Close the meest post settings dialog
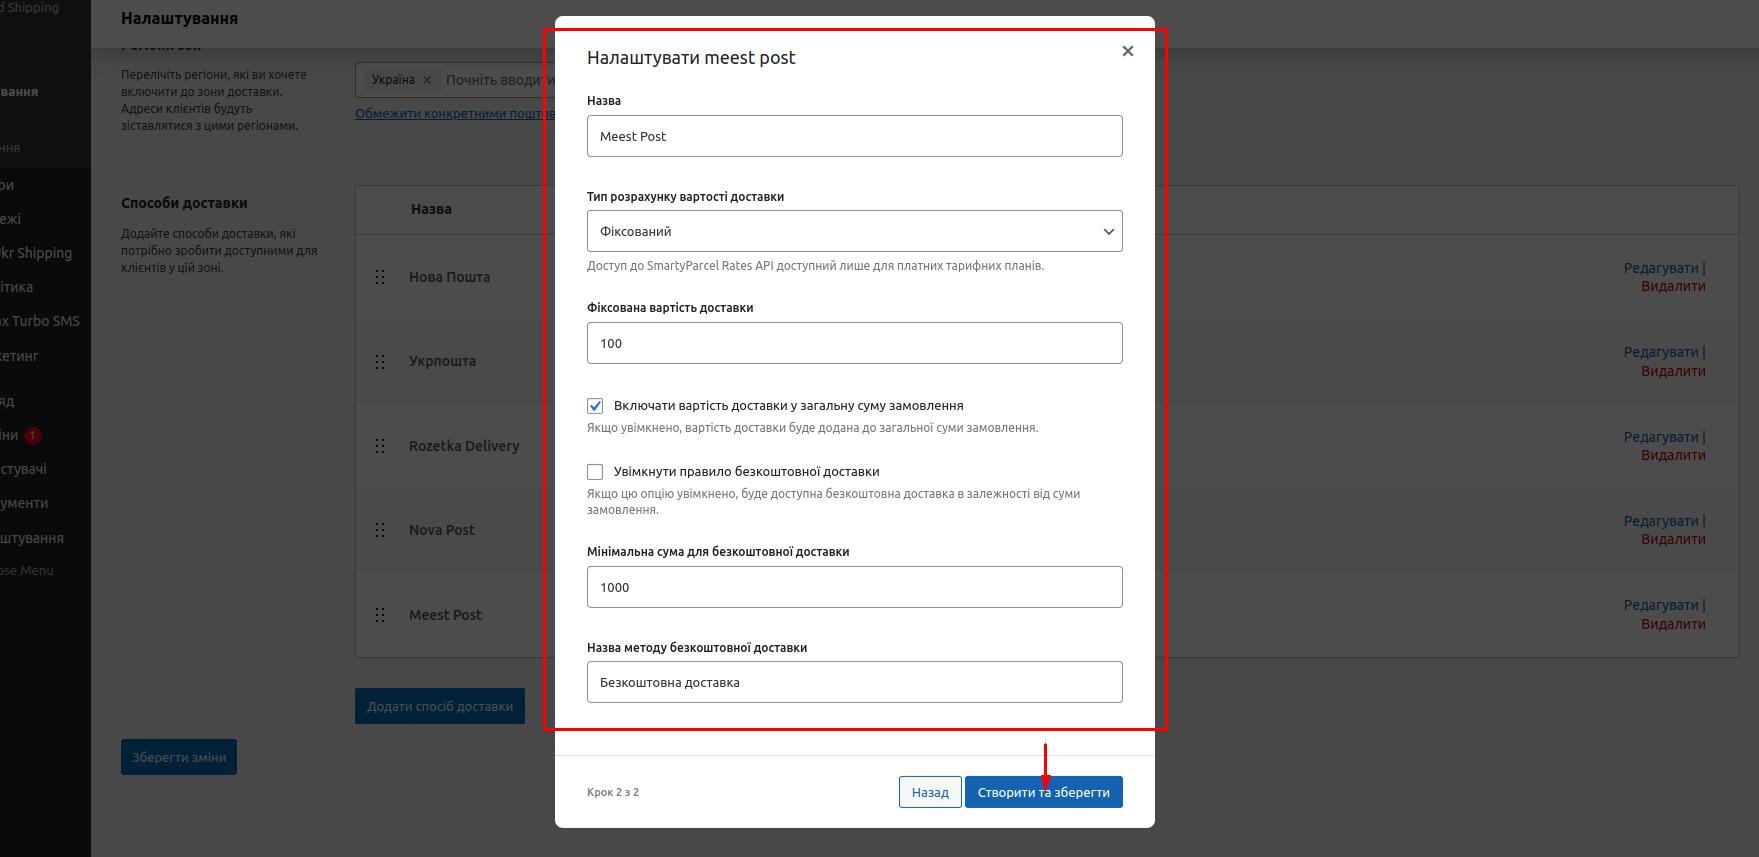 coord(1127,51)
